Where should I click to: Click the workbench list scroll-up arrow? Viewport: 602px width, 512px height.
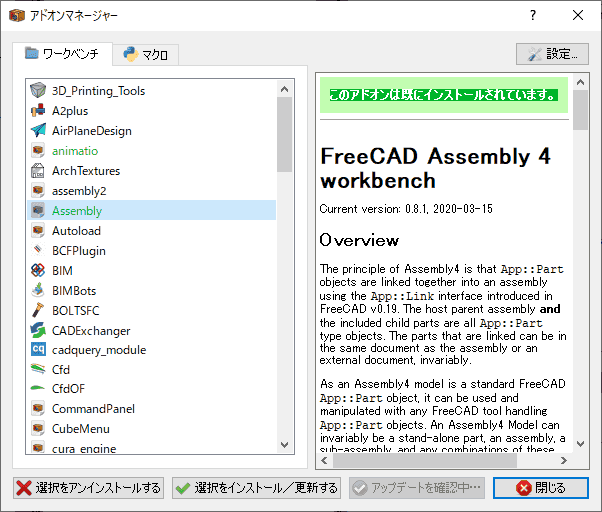point(284,89)
